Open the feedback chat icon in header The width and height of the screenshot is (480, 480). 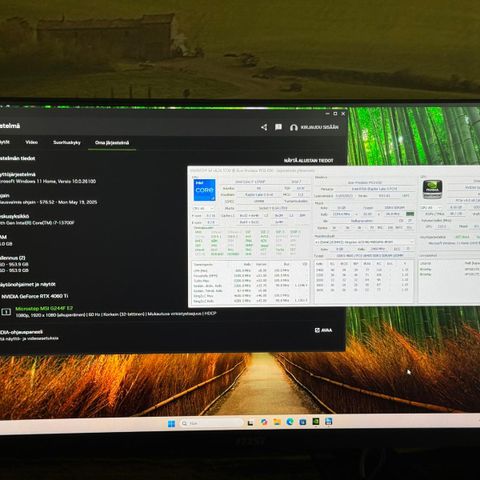[278, 127]
